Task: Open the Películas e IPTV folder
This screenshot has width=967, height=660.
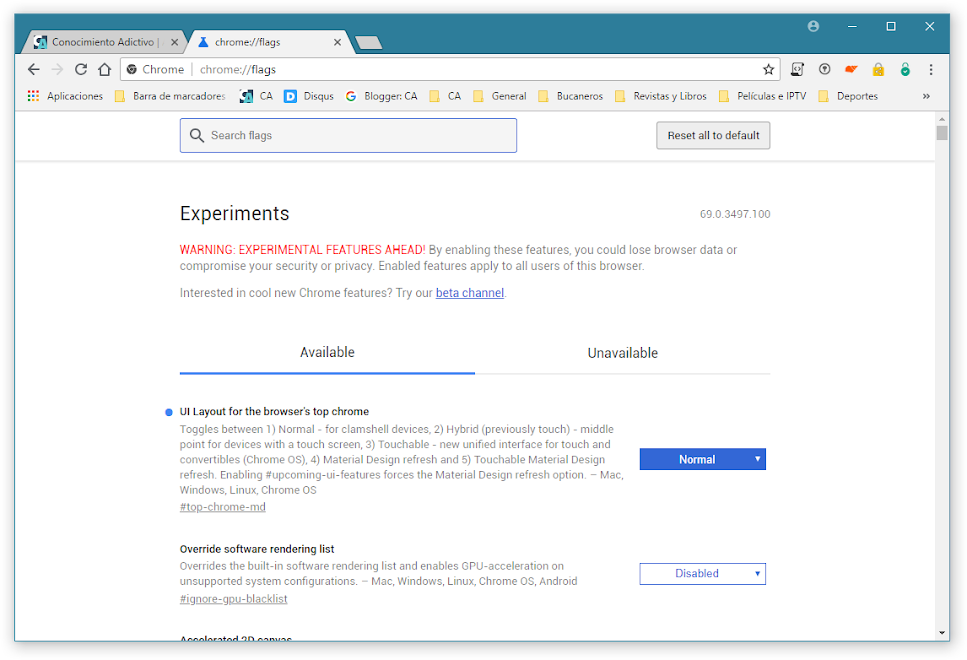Action: [x=763, y=96]
